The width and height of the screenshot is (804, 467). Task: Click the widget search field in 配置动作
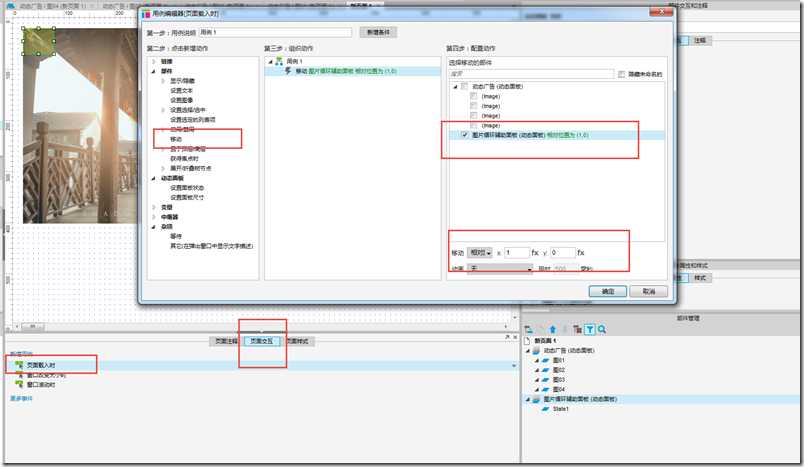[531, 74]
